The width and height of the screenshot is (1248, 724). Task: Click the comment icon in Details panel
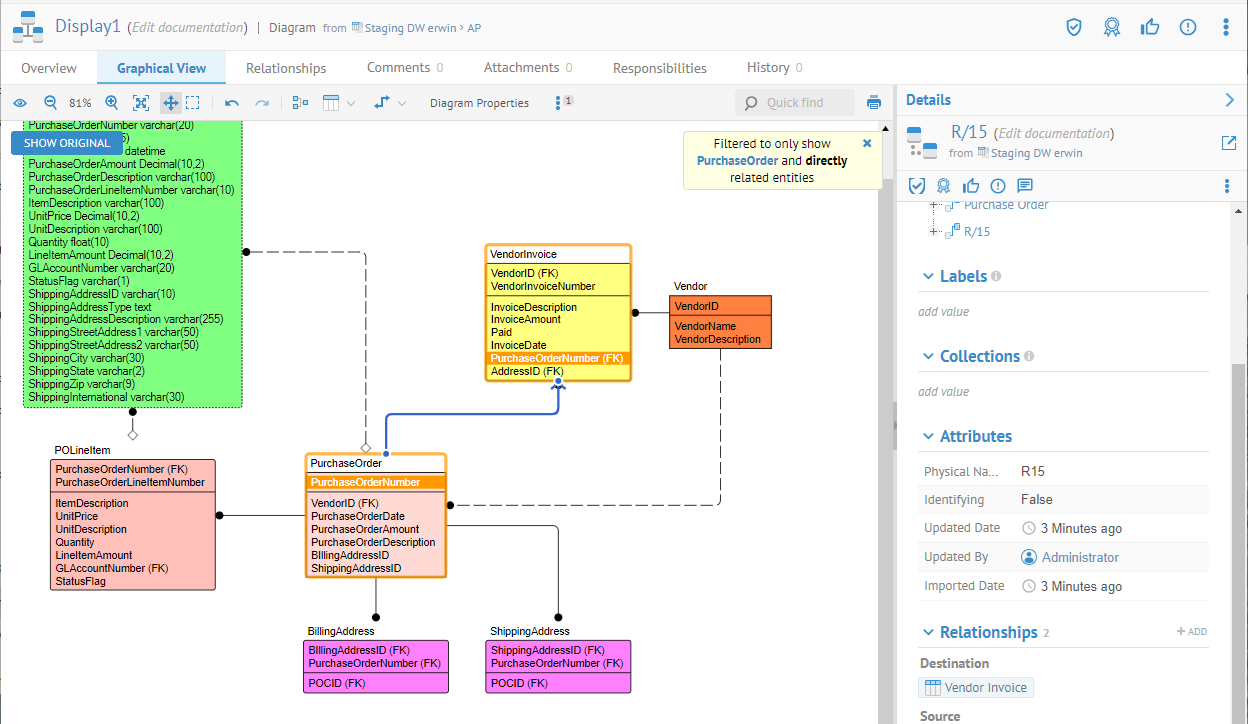point(1025,186)
